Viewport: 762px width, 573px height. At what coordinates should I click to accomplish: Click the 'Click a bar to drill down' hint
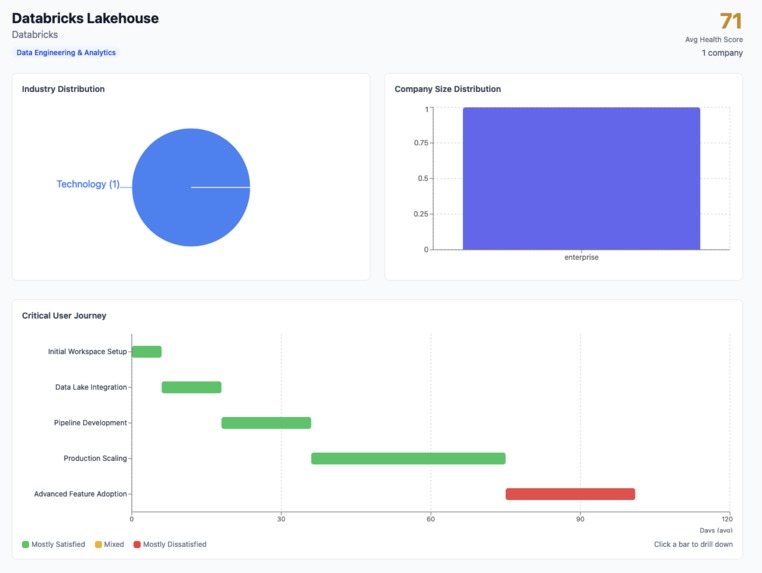(x=693, y=544)
